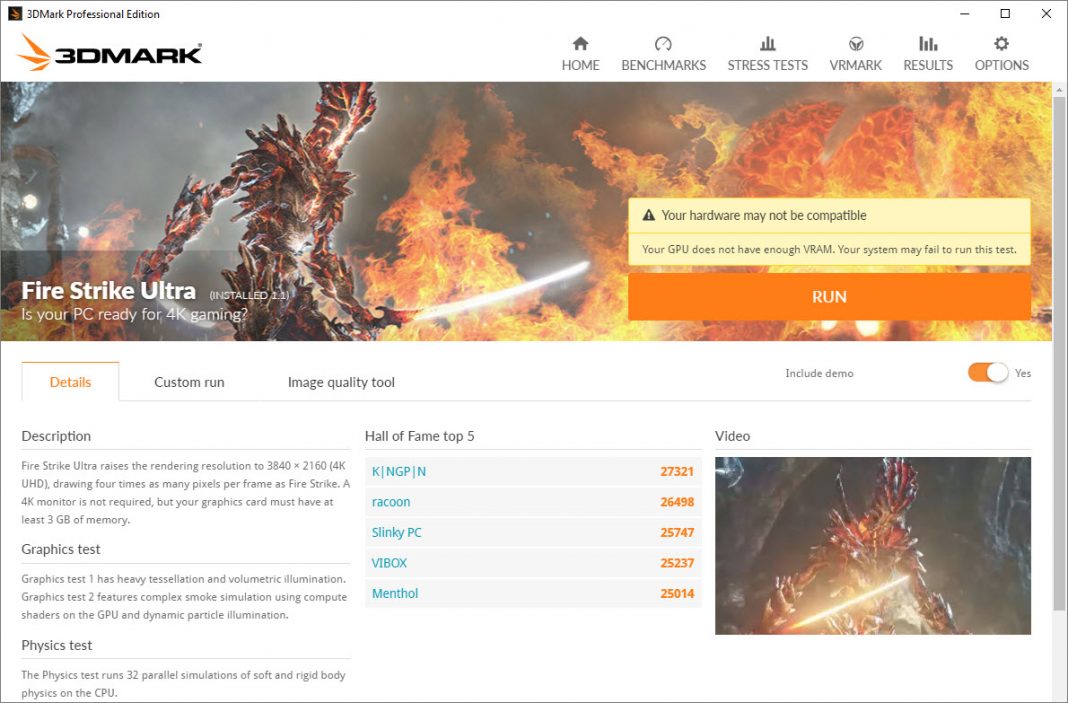
Task: Toggle the Include demo switch
Action: pos(987,373)
